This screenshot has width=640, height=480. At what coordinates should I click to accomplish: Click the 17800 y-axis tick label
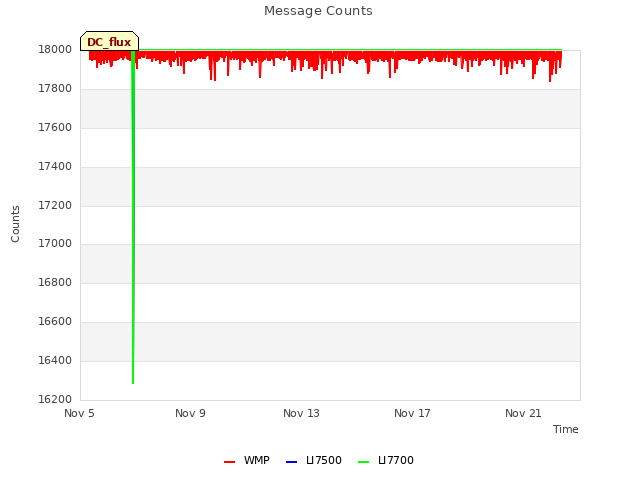click(x=55, y=89)
